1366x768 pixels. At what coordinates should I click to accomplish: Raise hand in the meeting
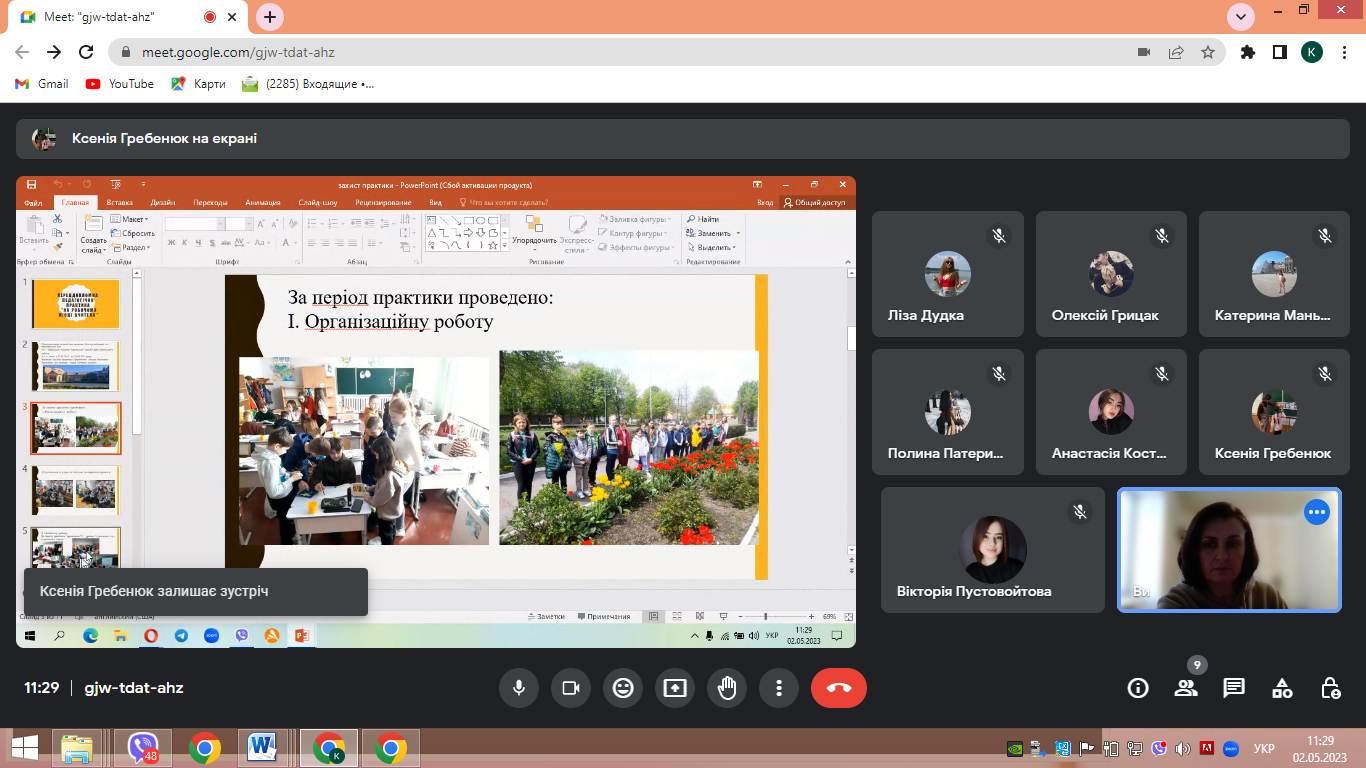727,688
